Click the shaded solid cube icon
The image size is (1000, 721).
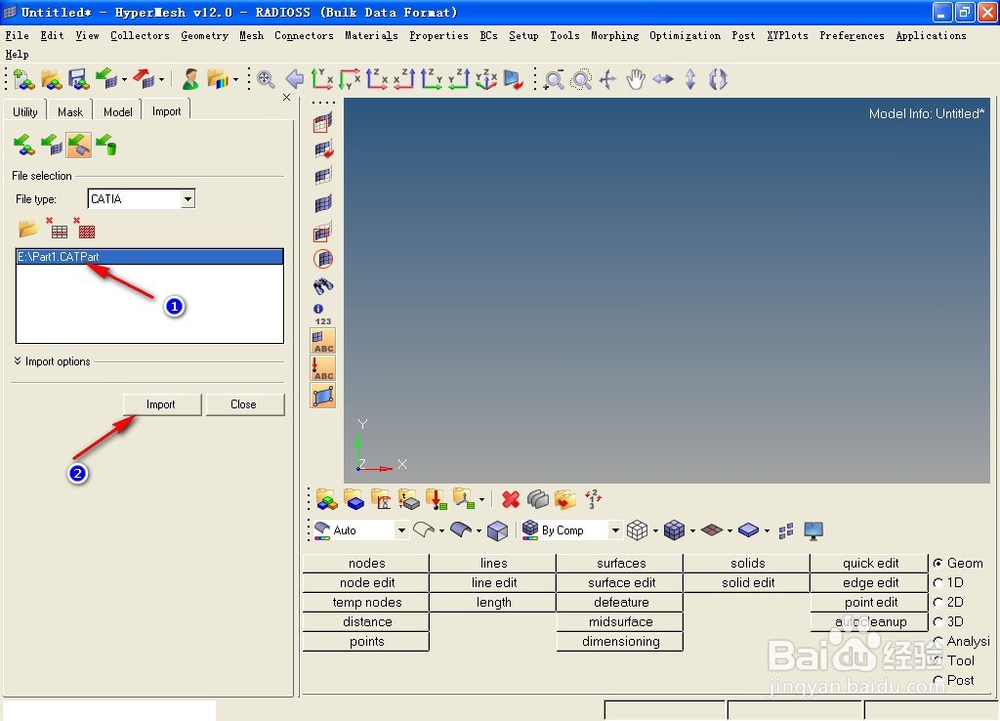pyautogui.click(x=497, y=530)
